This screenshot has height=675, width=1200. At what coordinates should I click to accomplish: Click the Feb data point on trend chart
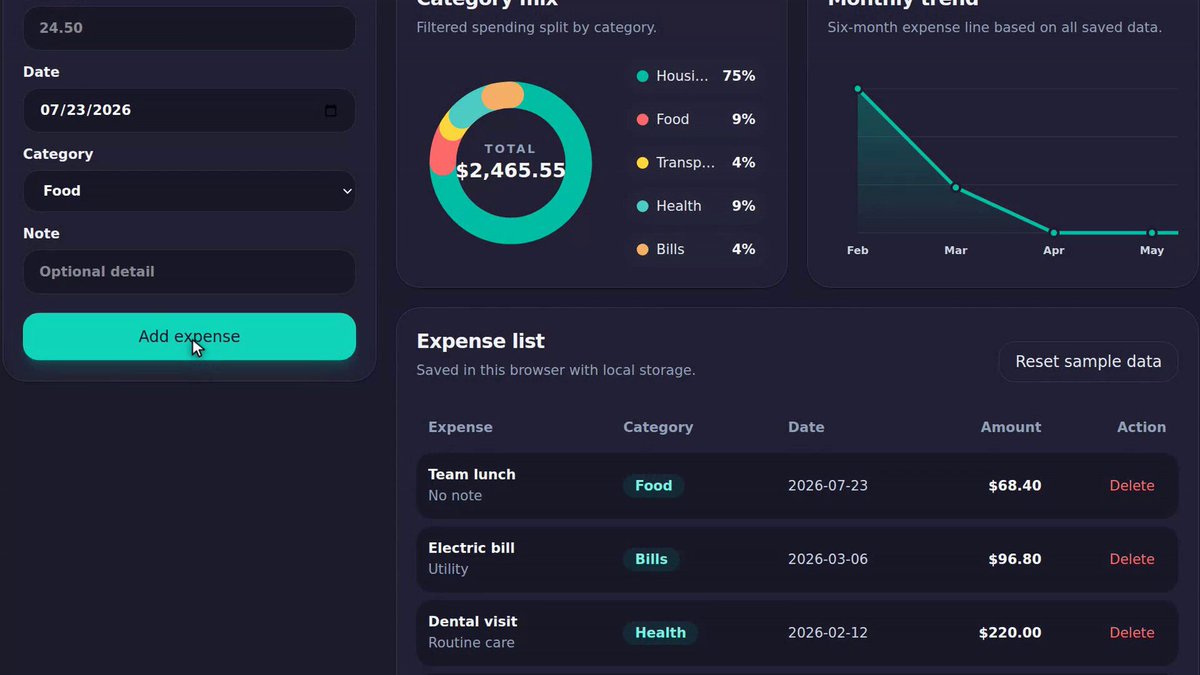[x=858, y=89]
